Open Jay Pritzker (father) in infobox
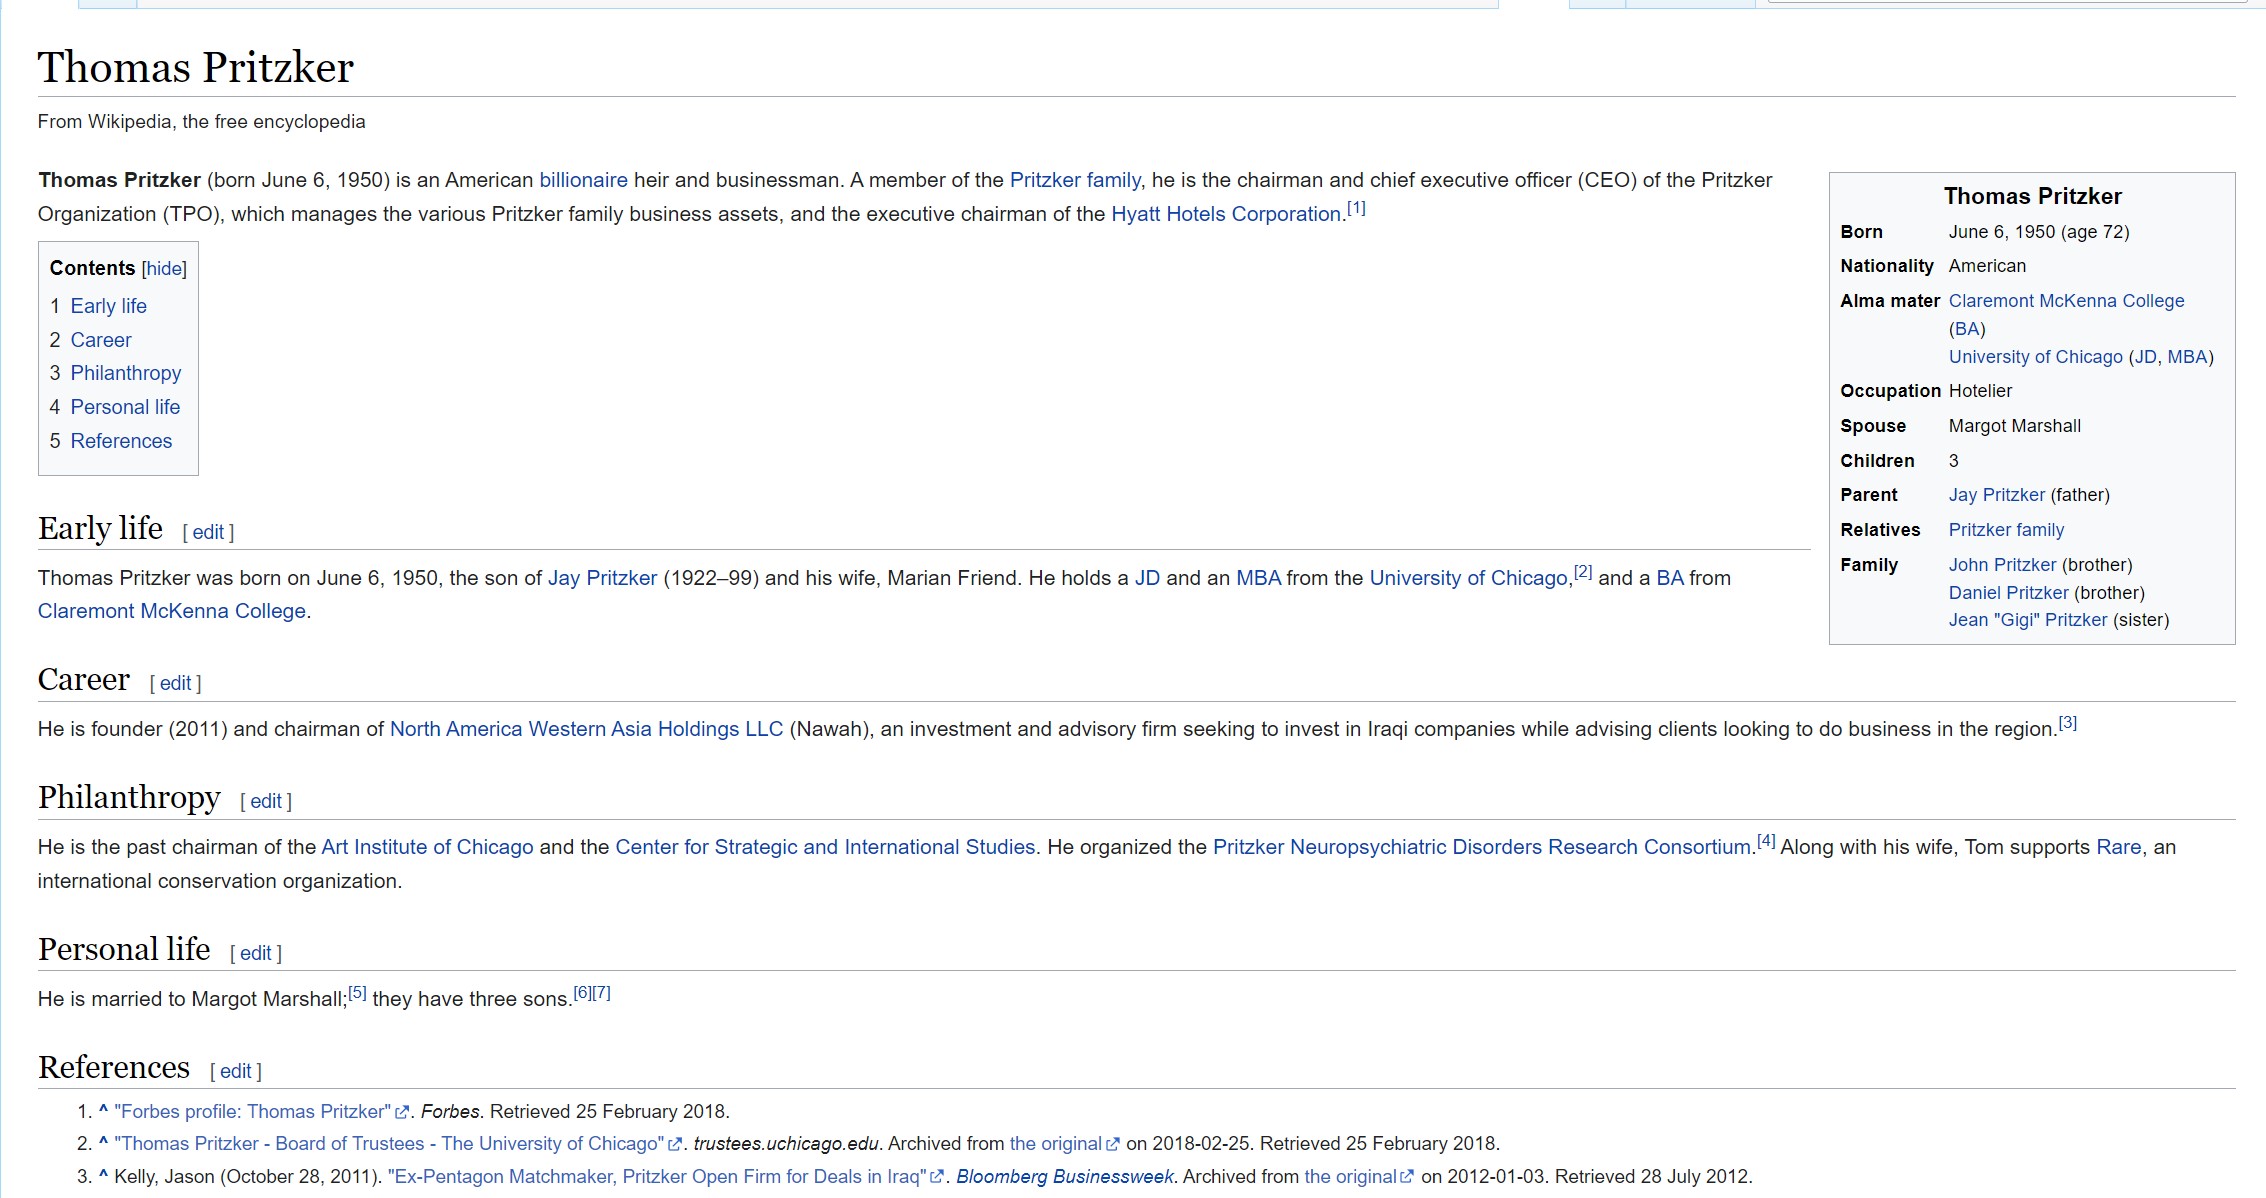Image resolution: width=2266 pixels, height=1198 pixels. point(1996,495)
